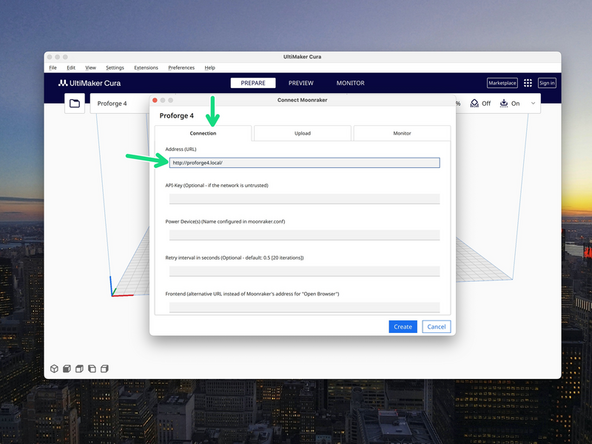Switch to the Connection tab
Viewport: 592px width, 444px height.
pos(203,133)
